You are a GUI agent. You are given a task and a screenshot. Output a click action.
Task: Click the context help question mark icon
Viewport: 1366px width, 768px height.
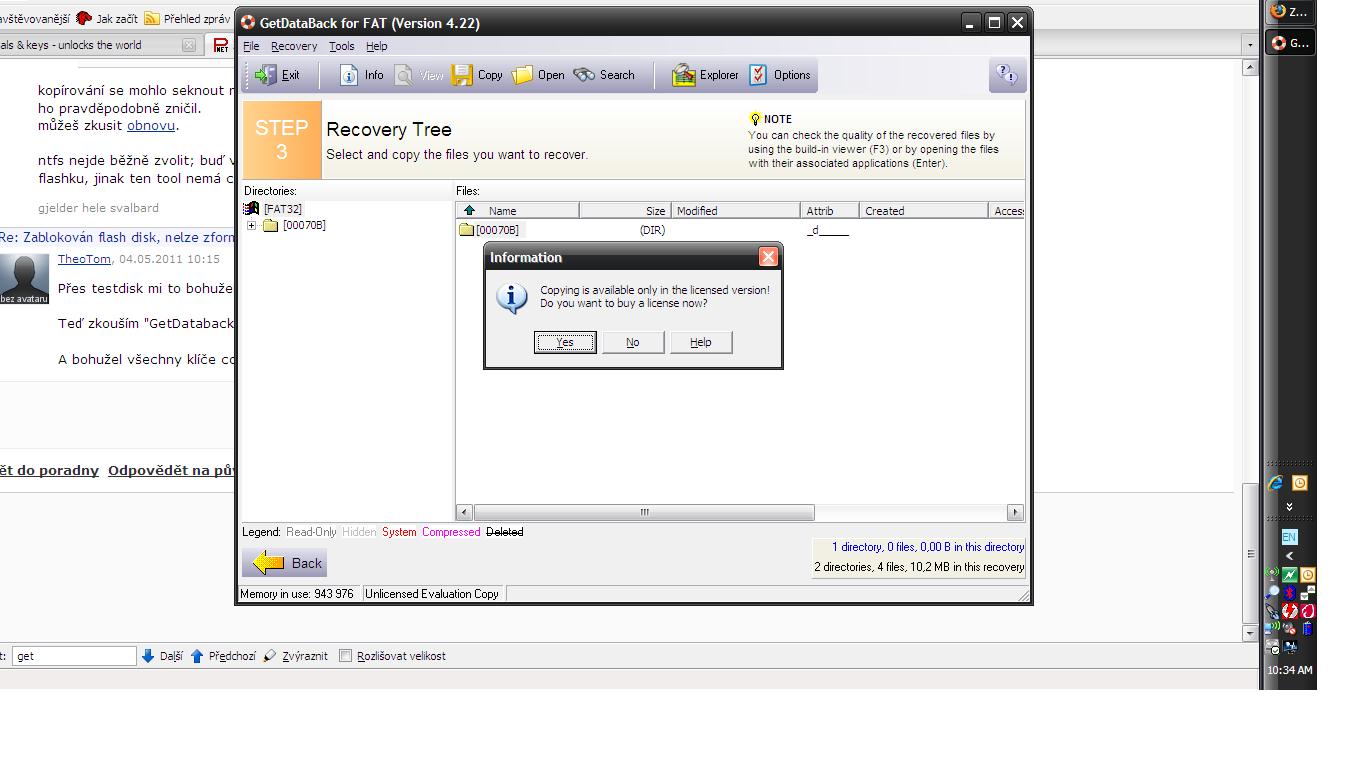[1007, 75]
